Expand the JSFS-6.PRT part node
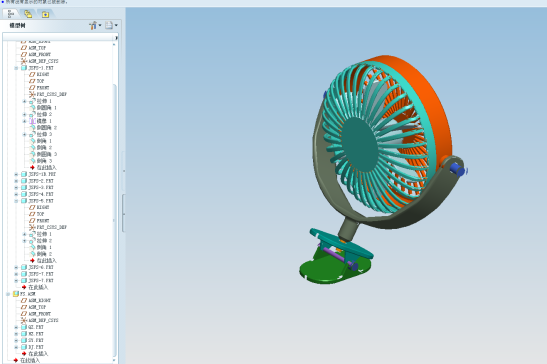547x364 pixels. tap(16, 267)
